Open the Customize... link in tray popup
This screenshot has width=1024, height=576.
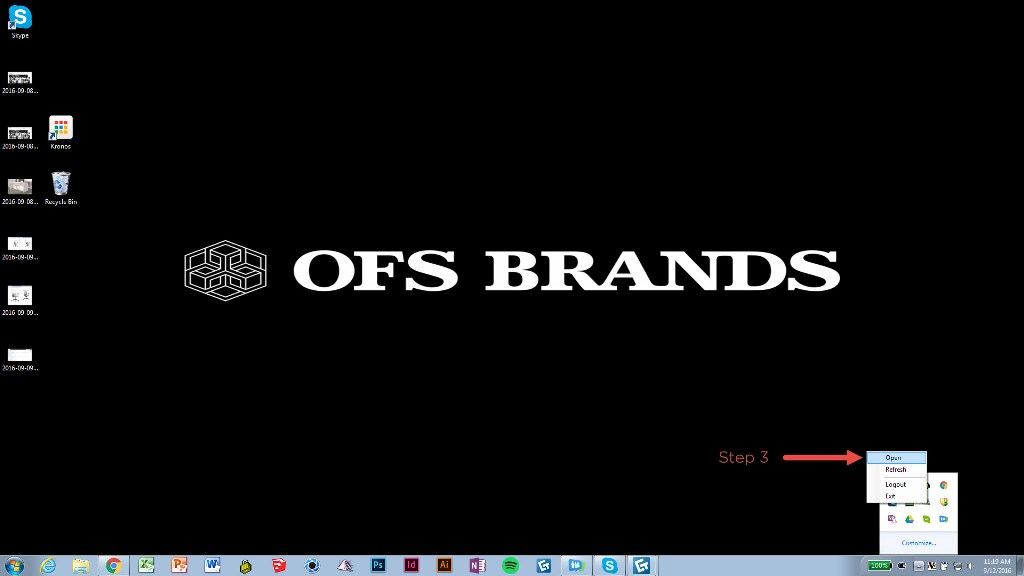pyautogui.click(x=918, y=543)
